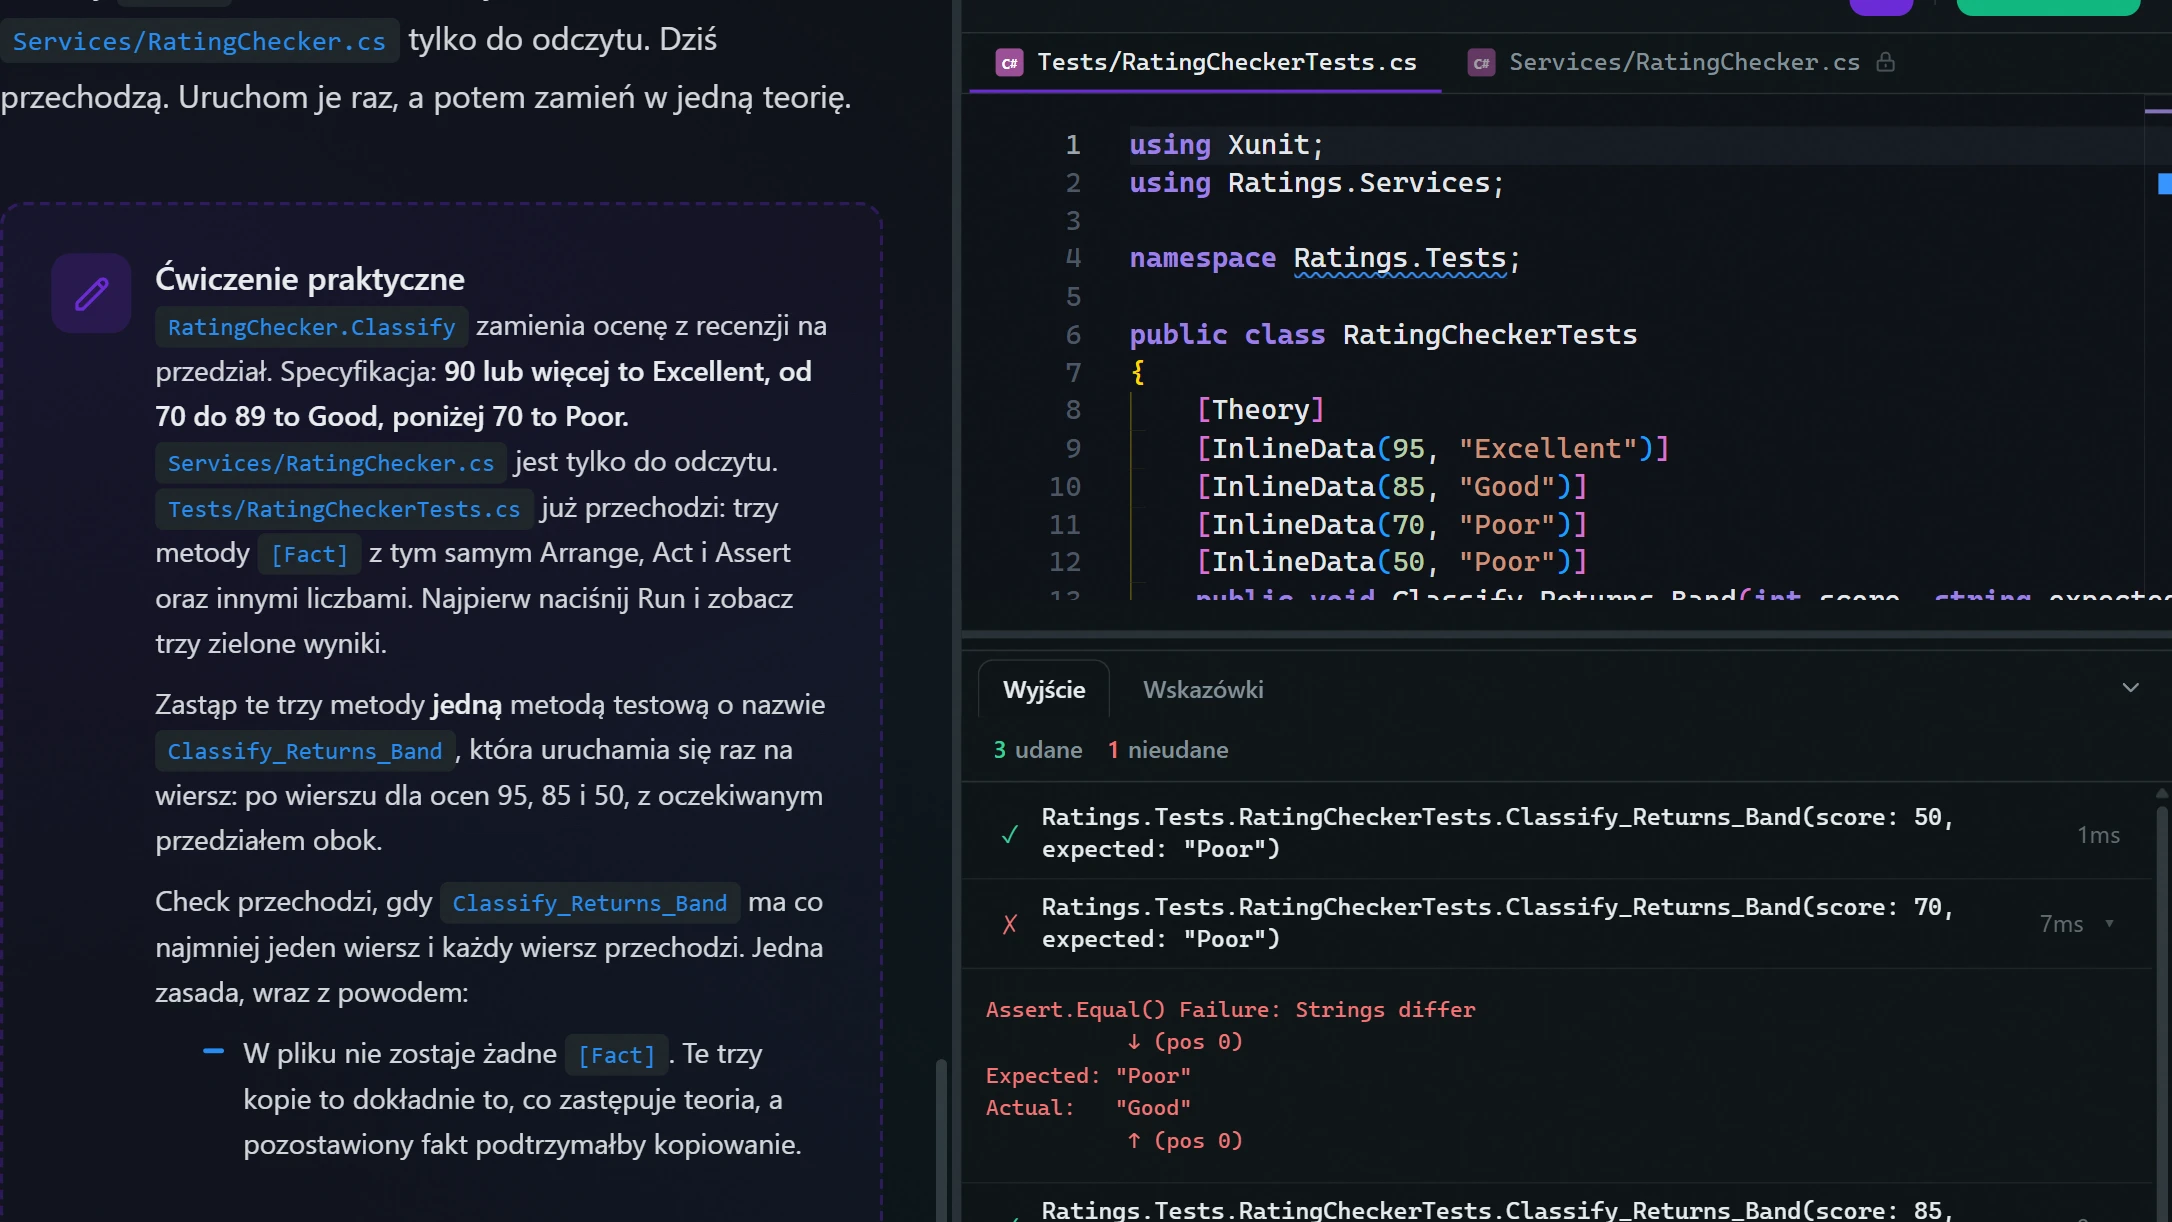The height and width of the screenshot is (1222, 2172).
Task: Click the namespace Ratings.Tests line
Action: click(1325, 258)
